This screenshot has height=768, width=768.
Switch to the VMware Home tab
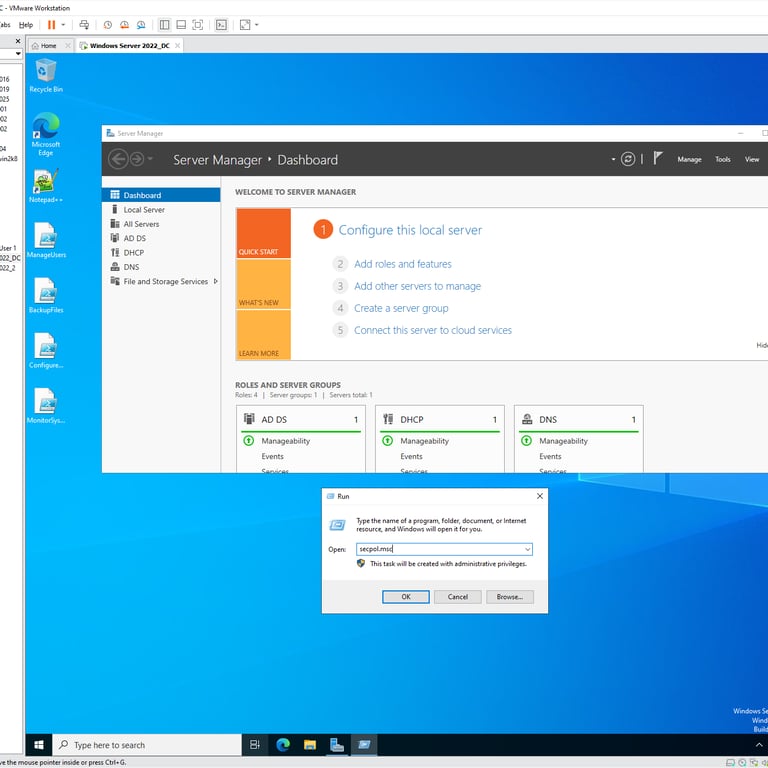click(48, 46)
